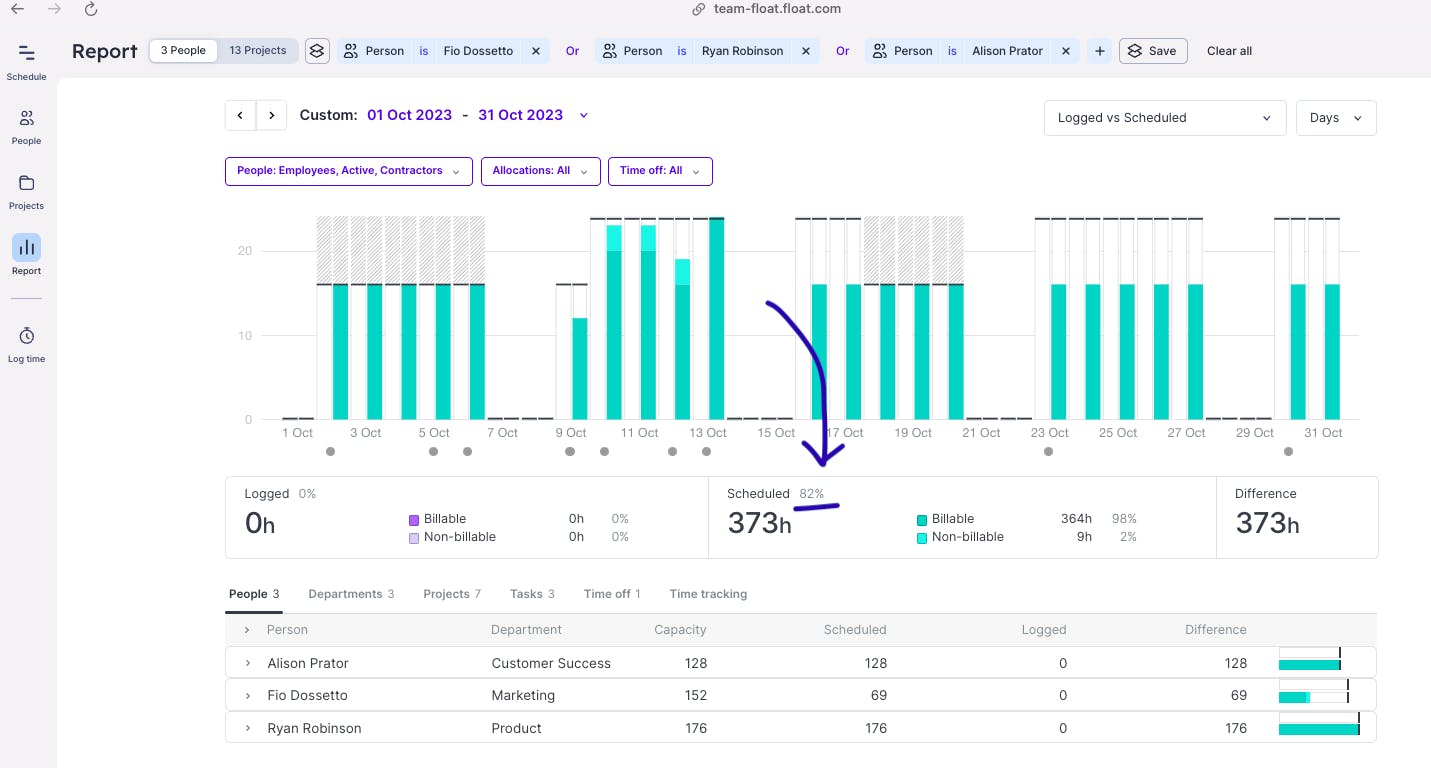Open the Allocations: All filter dropdown

click(540, 171)
